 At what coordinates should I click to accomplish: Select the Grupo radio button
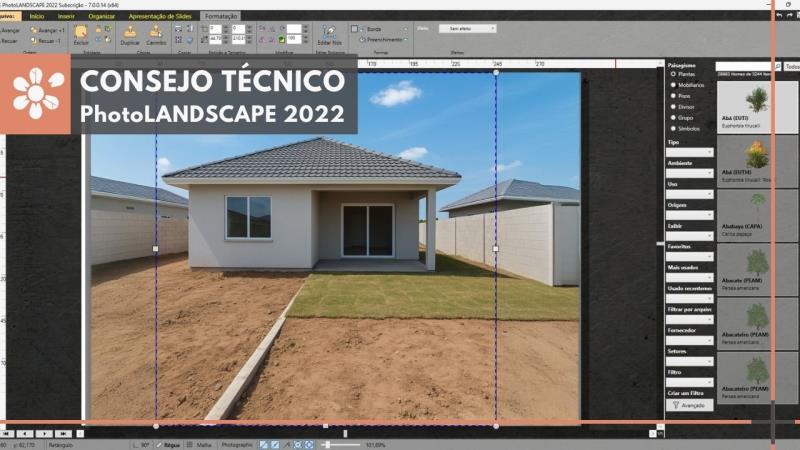point(673,117)
